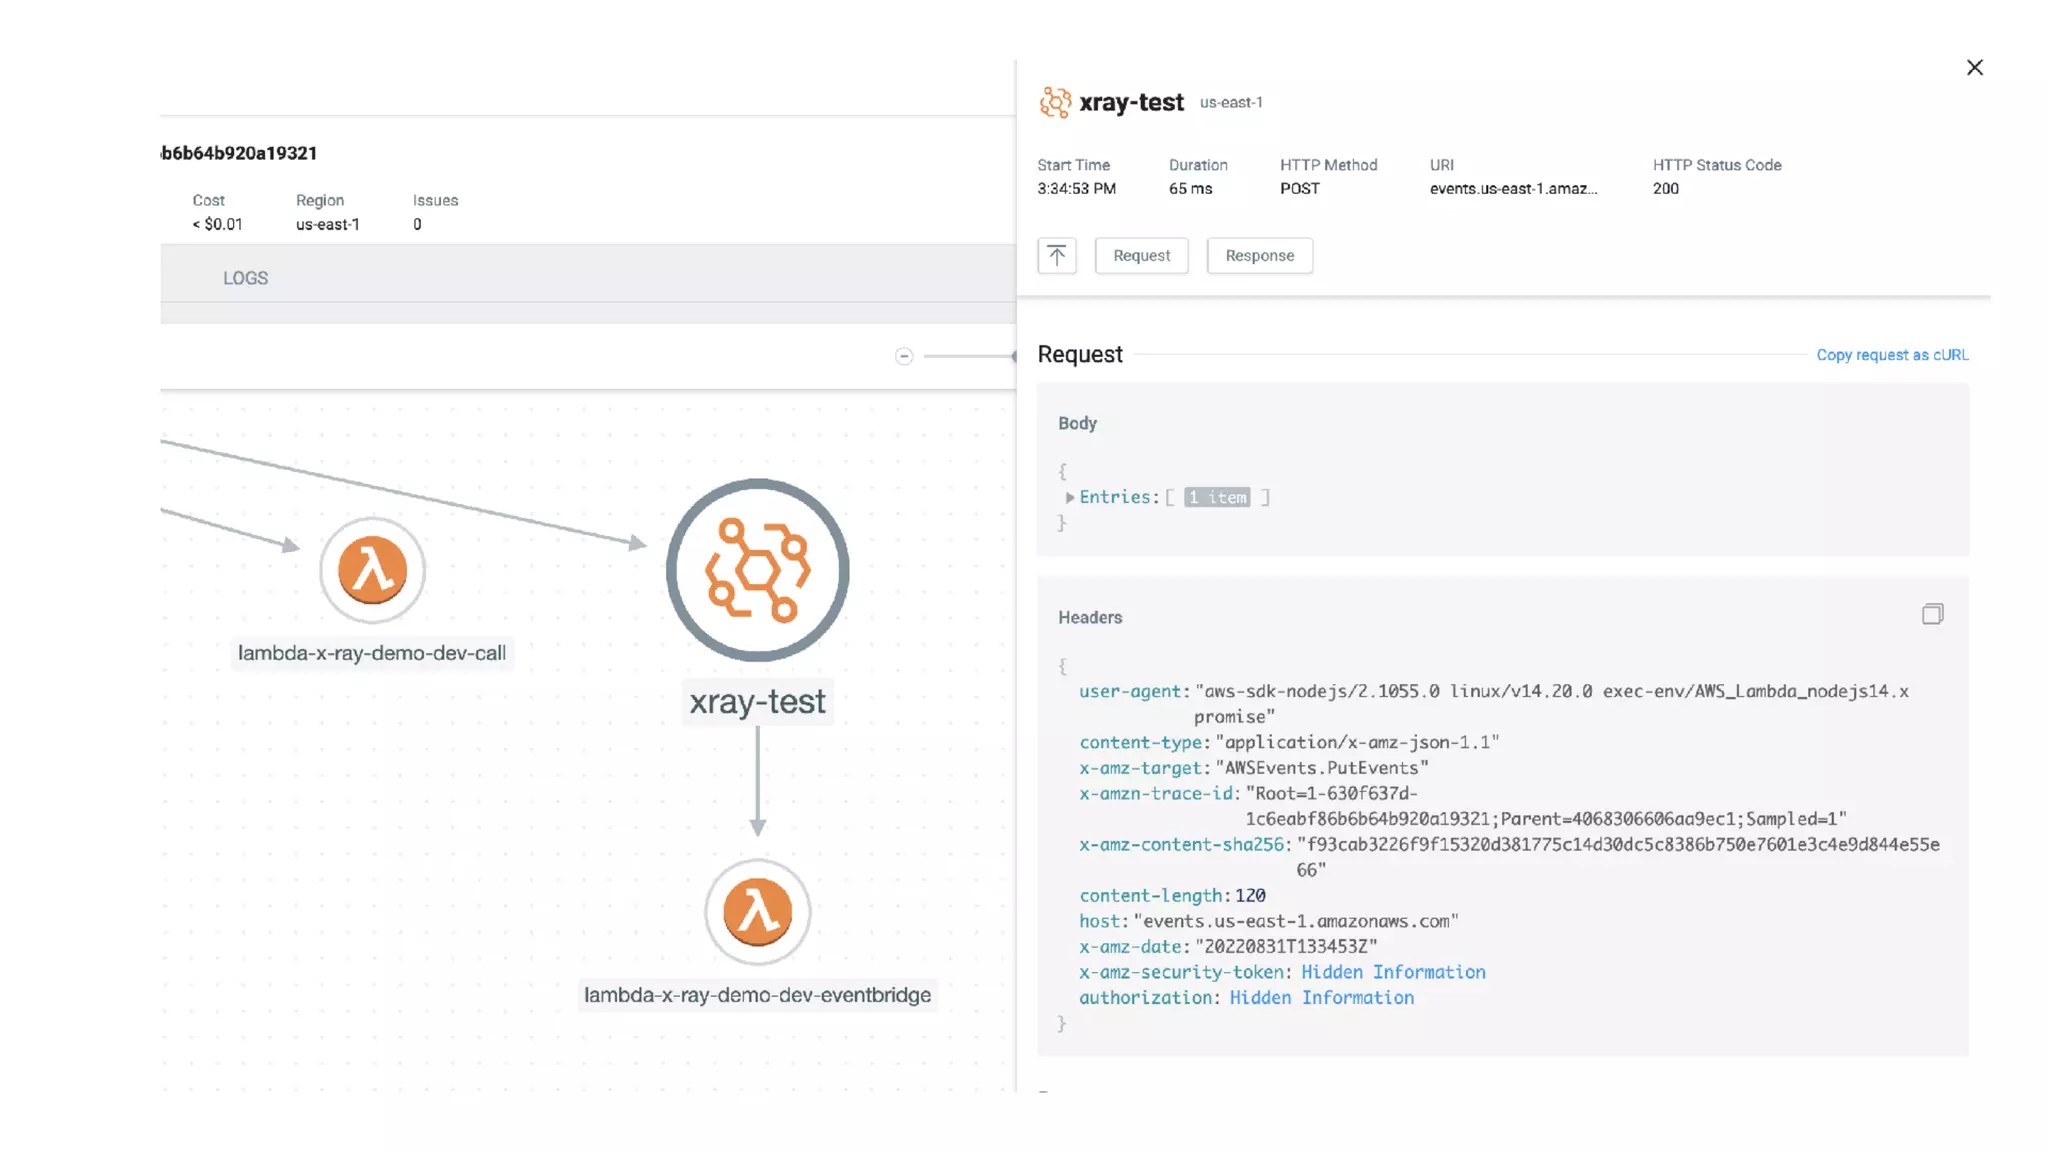Jump to the Response section
This screenshot has height=1152, width=2048.
pos(1259,255)
